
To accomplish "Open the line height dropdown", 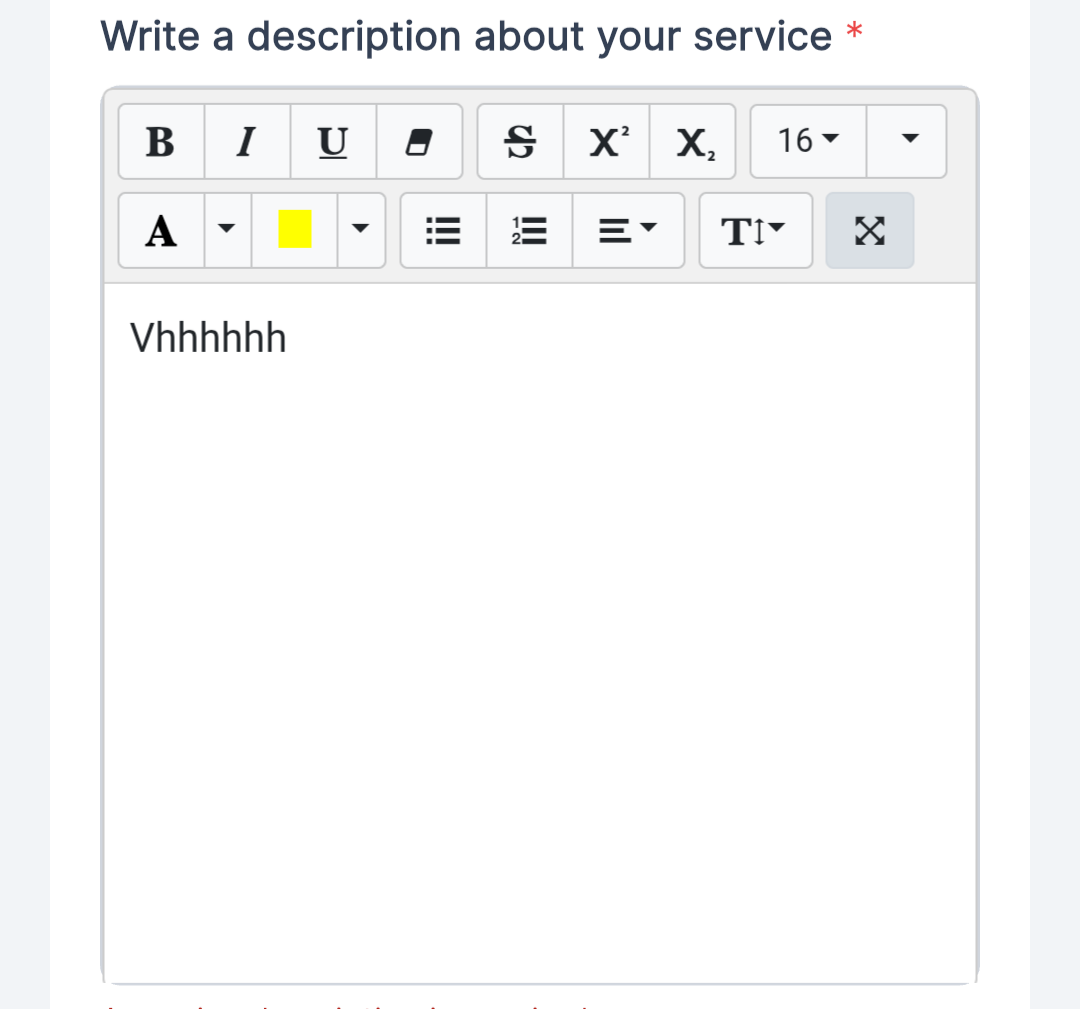I will (x=755, y=231).
